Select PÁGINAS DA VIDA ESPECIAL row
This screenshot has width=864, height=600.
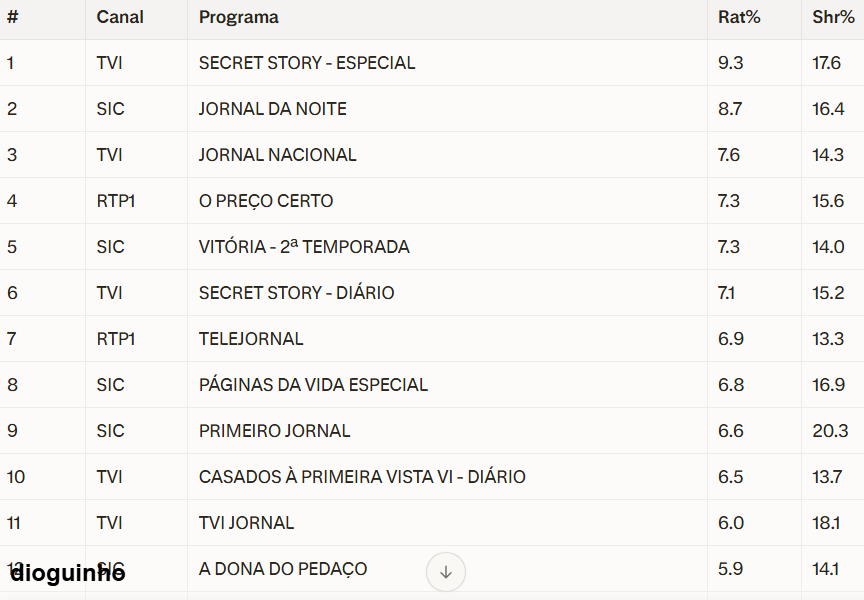[313, 385]
